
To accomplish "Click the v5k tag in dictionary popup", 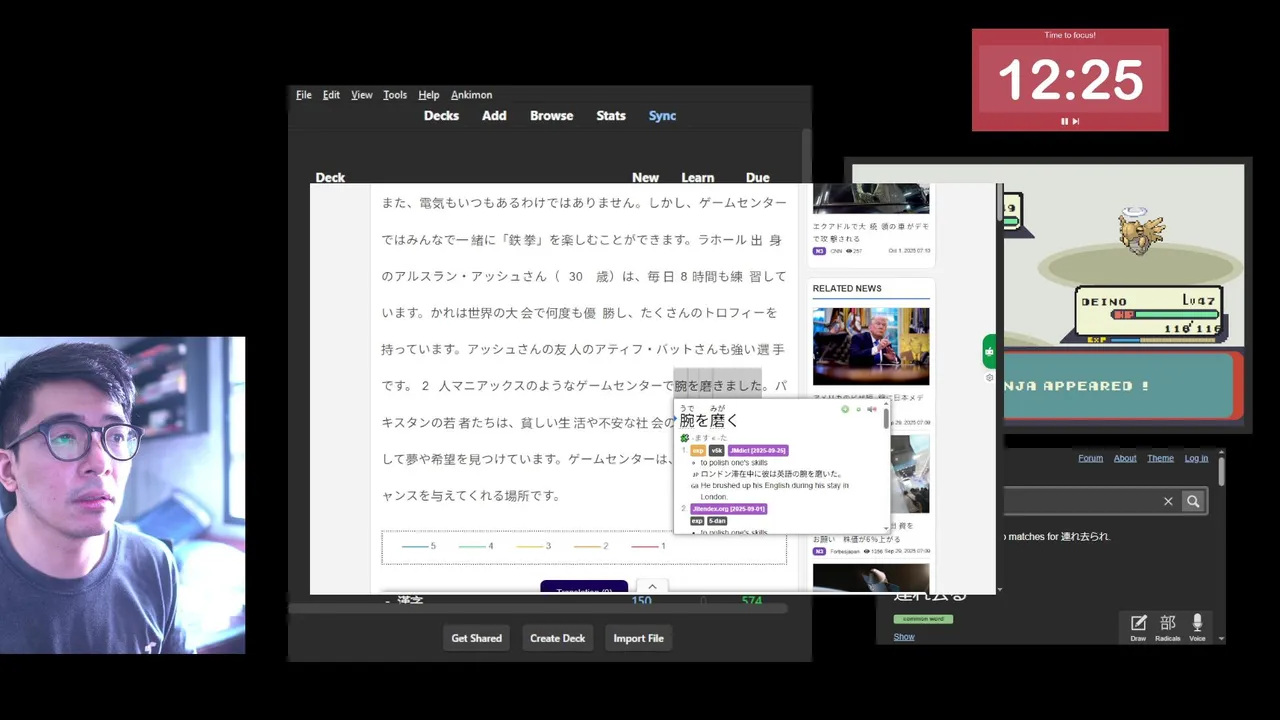I will point(717,451).
